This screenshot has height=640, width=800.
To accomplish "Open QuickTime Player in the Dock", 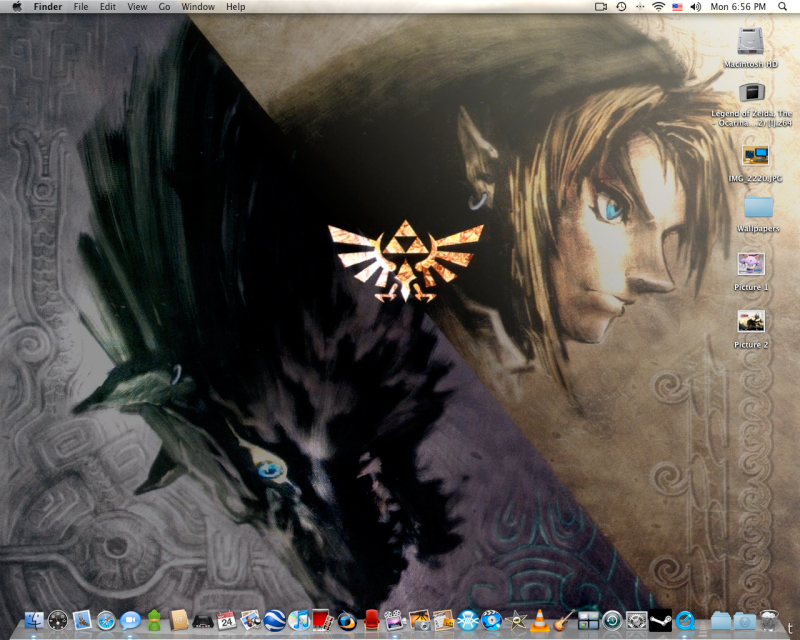I will [685, 621].
